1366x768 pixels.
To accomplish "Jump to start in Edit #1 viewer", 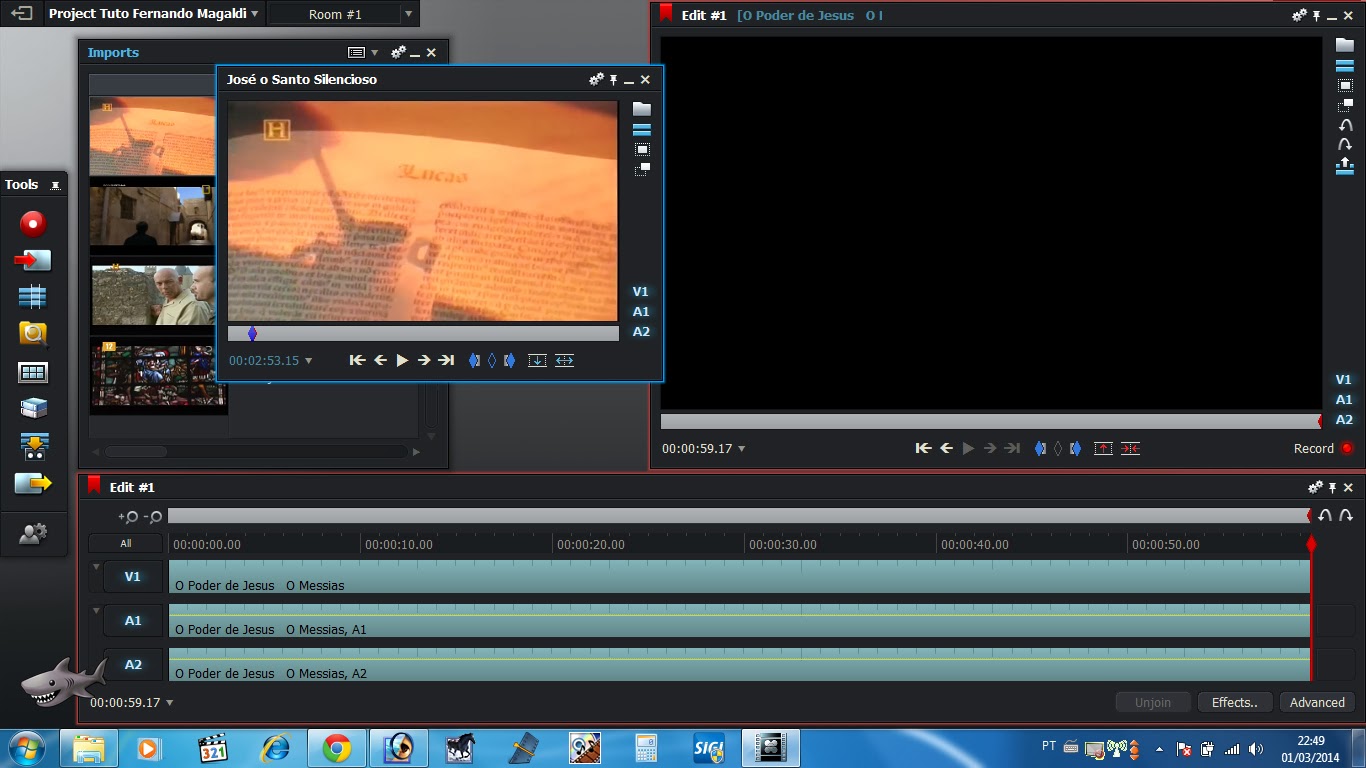I will (923, 448).
